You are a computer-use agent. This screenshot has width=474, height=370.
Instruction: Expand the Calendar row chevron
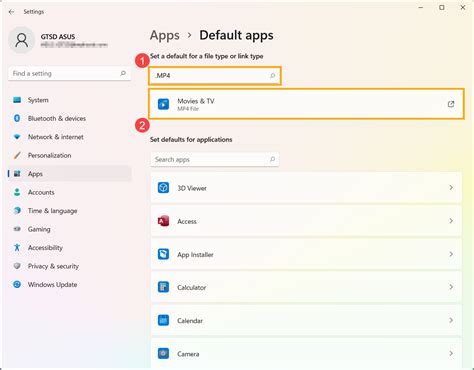coord(451,320)
